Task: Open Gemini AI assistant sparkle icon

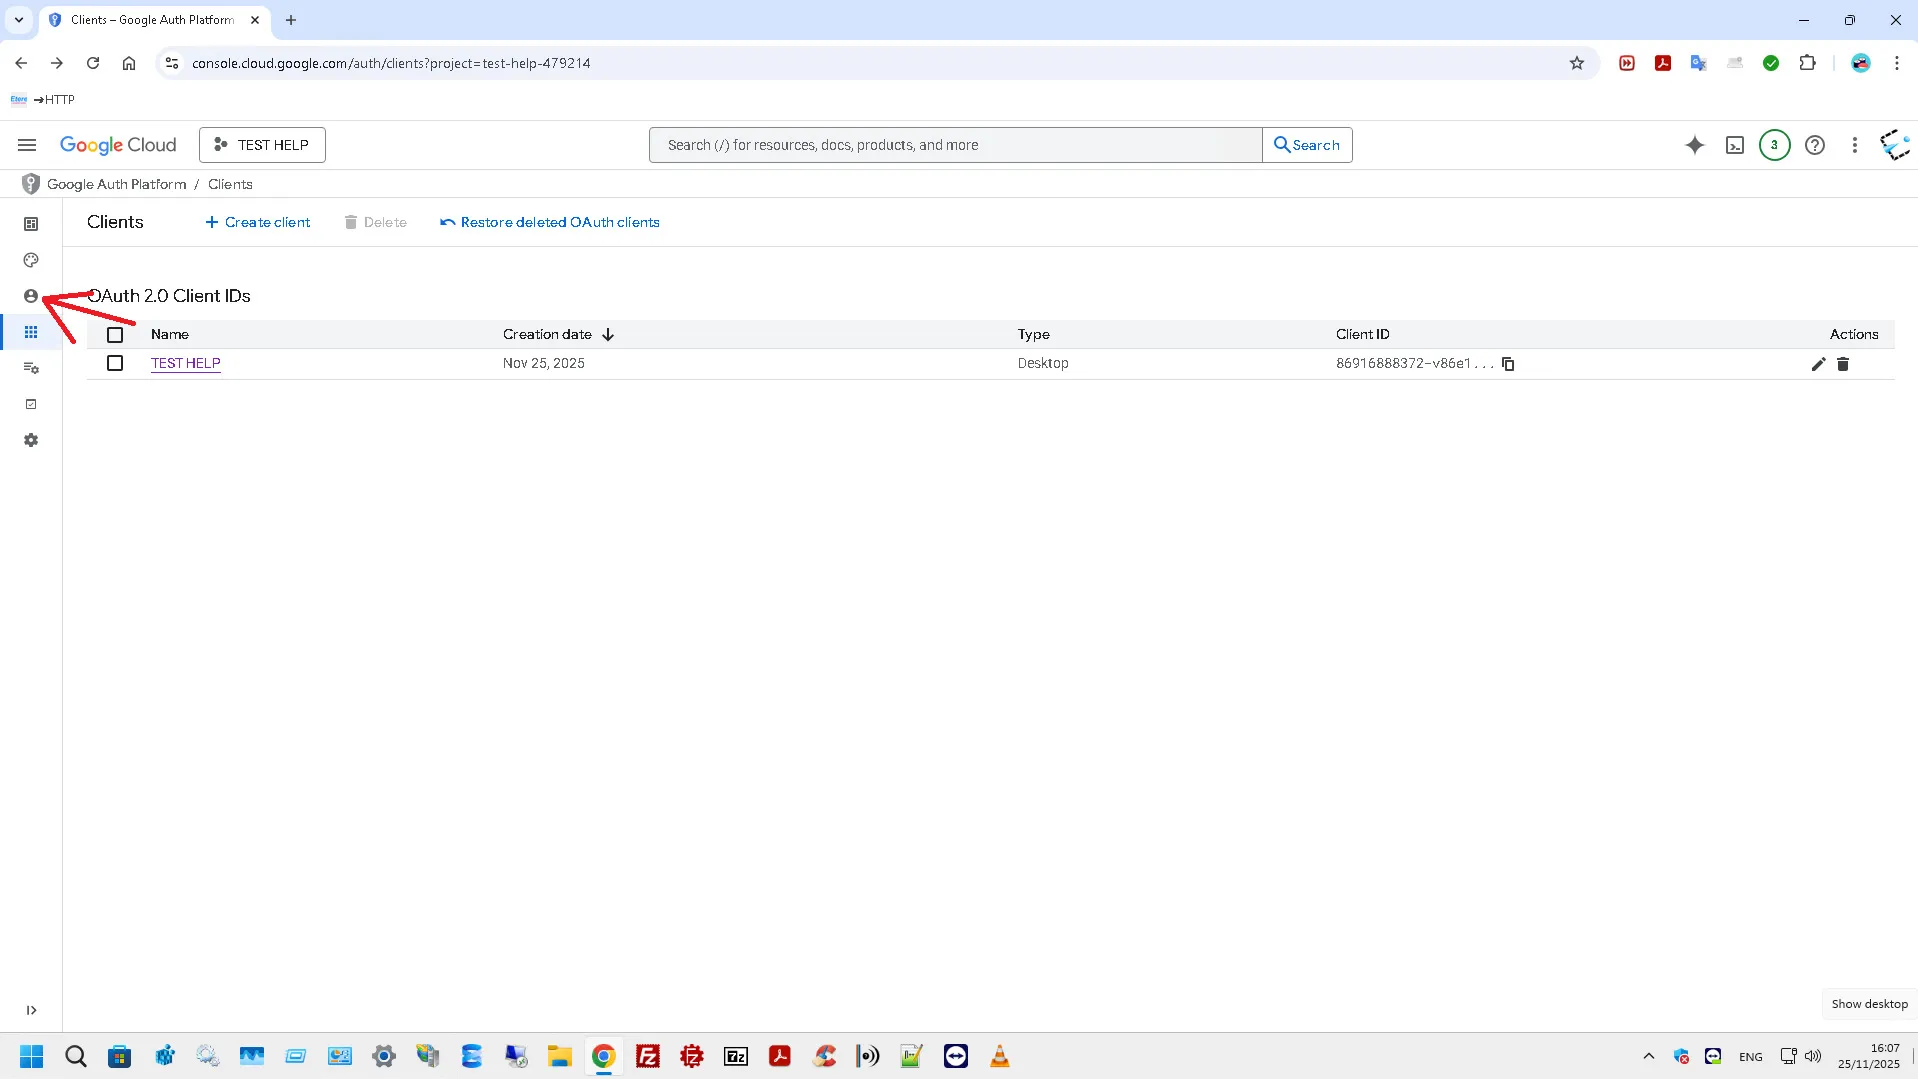Action: pyautogui.click(x=1694, y=145)
